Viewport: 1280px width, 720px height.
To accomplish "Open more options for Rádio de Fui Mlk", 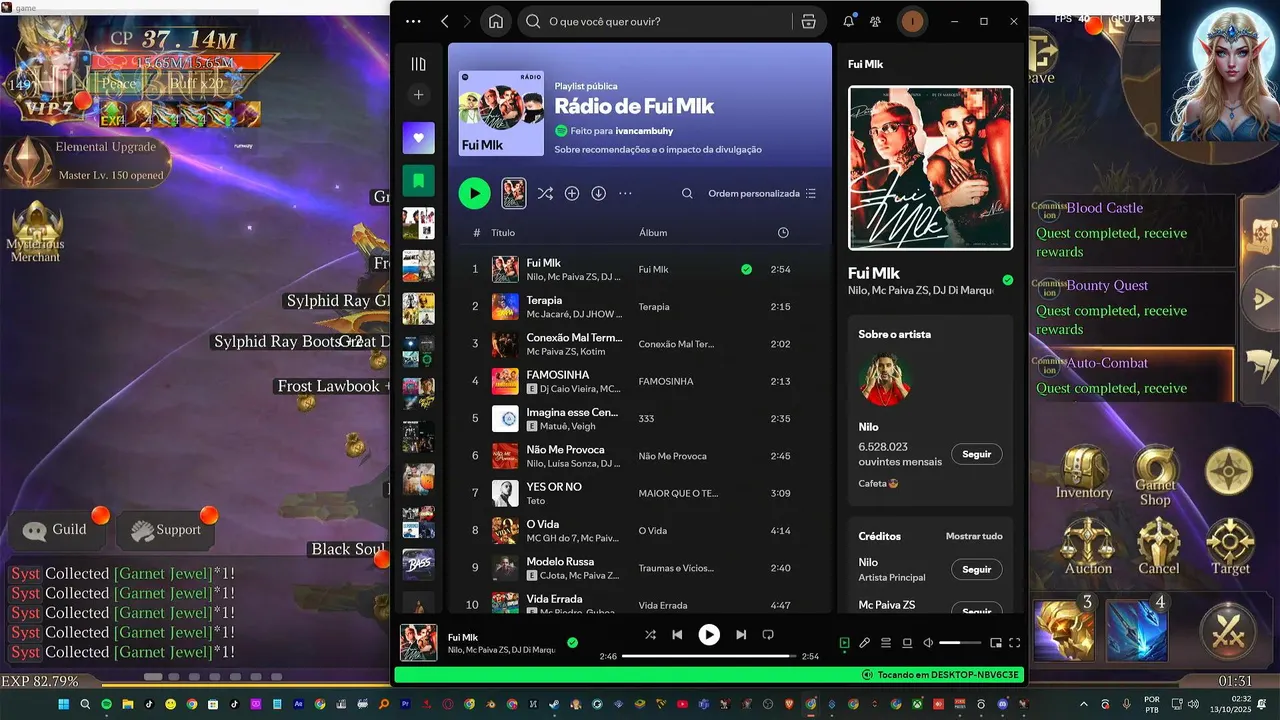I will (625, 193).
